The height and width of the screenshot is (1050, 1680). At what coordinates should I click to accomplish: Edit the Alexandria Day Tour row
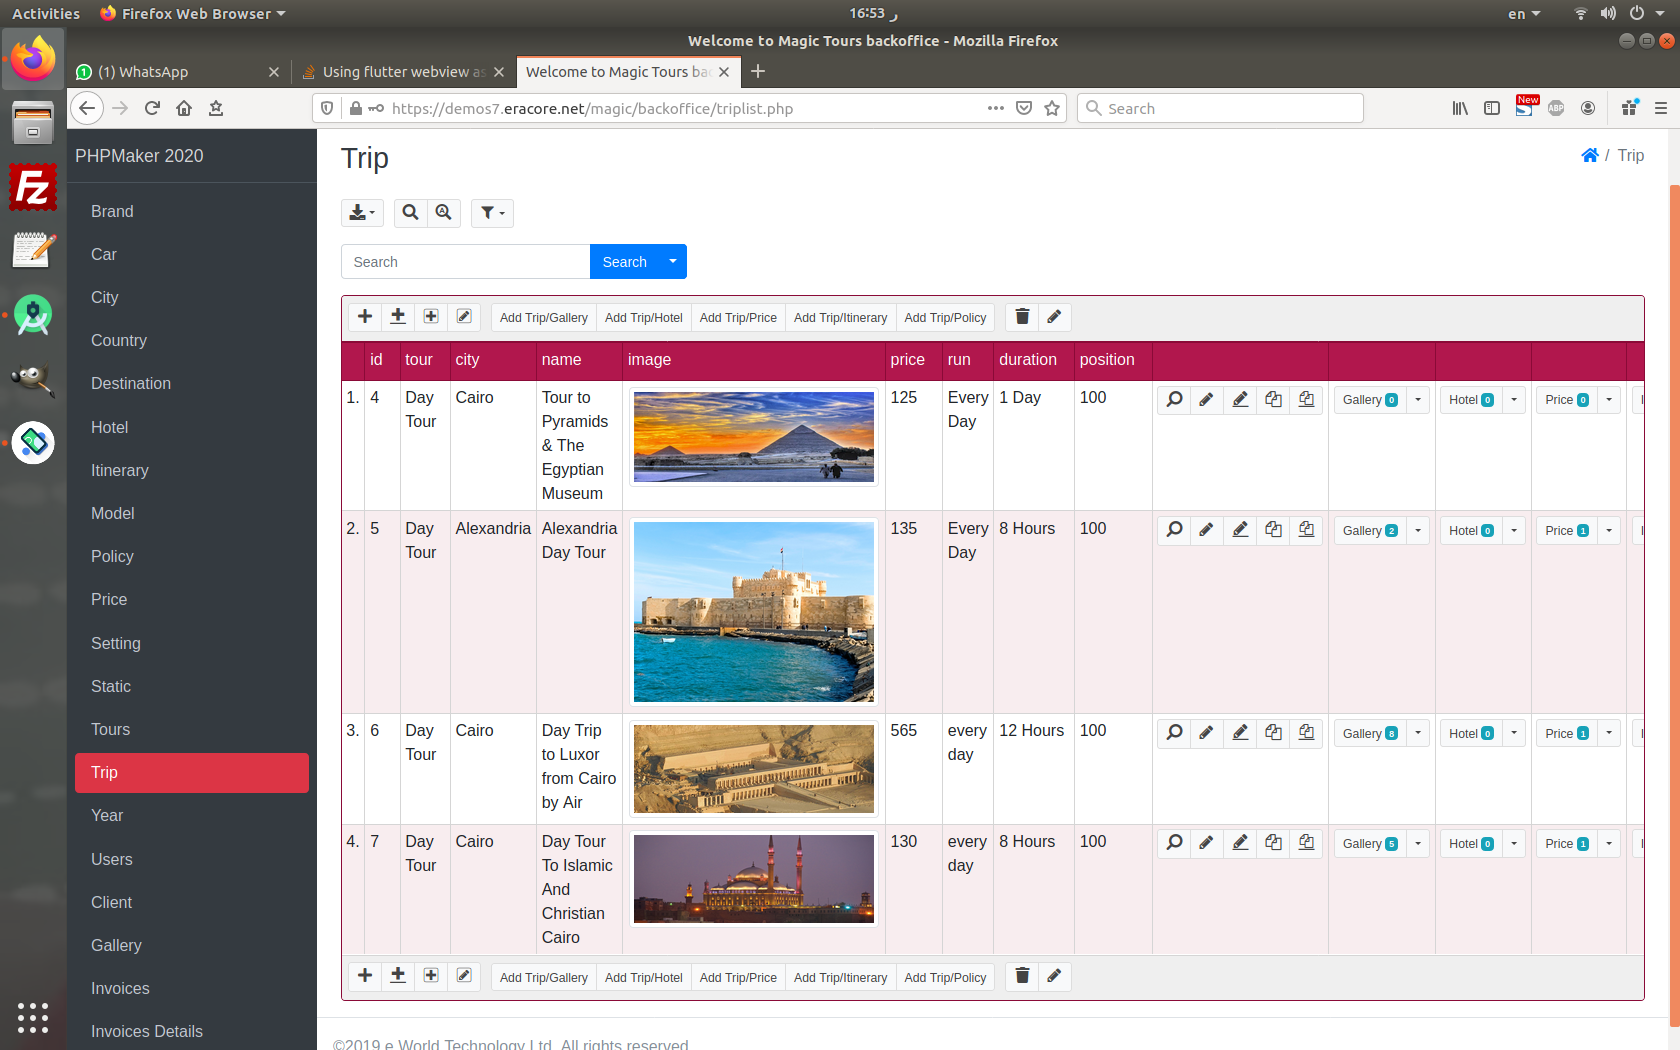coord(1207,531)
